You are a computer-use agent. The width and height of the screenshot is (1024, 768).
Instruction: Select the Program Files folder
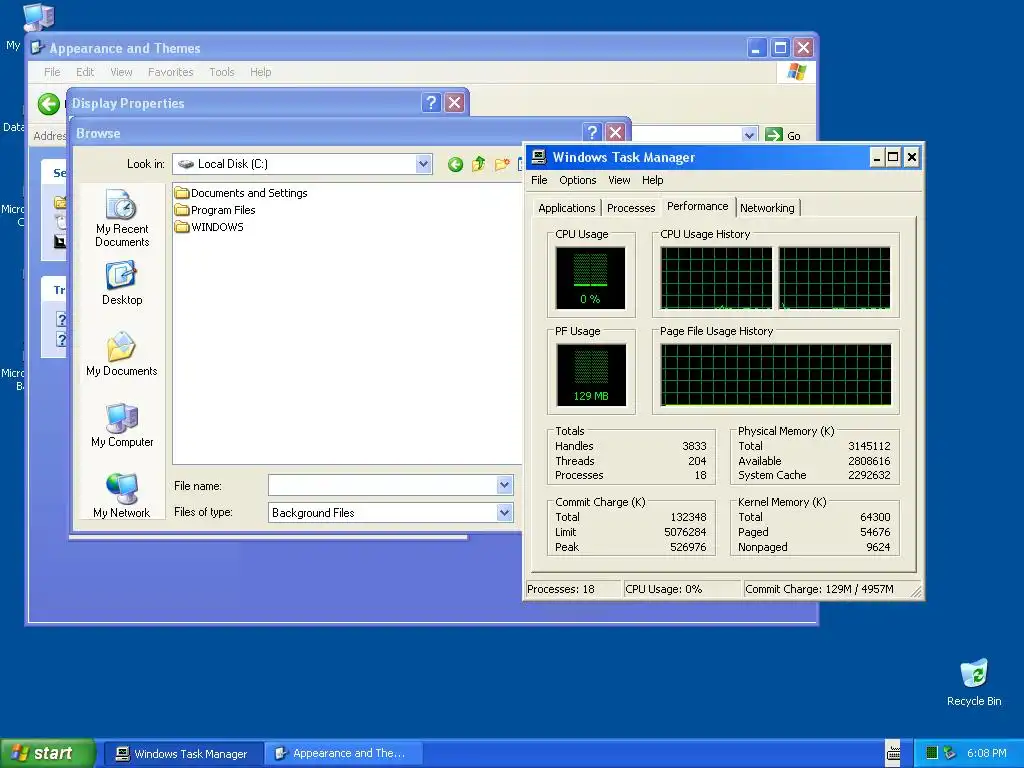(216, 210)
